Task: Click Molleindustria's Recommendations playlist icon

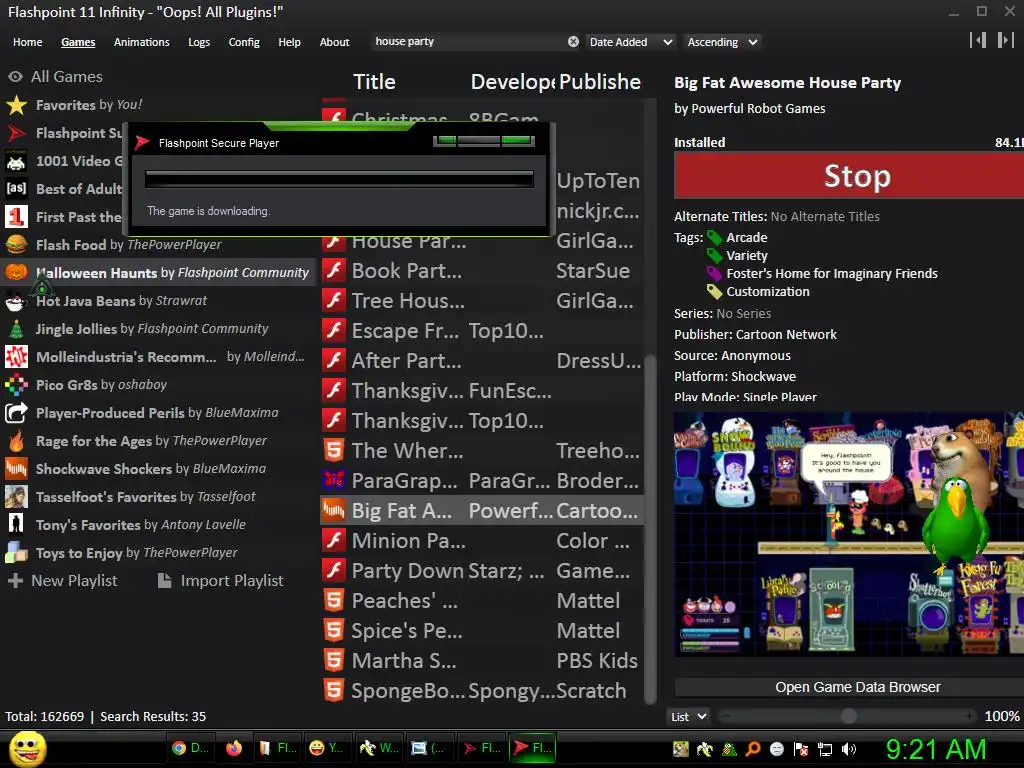Action: [x=16, y=357]
